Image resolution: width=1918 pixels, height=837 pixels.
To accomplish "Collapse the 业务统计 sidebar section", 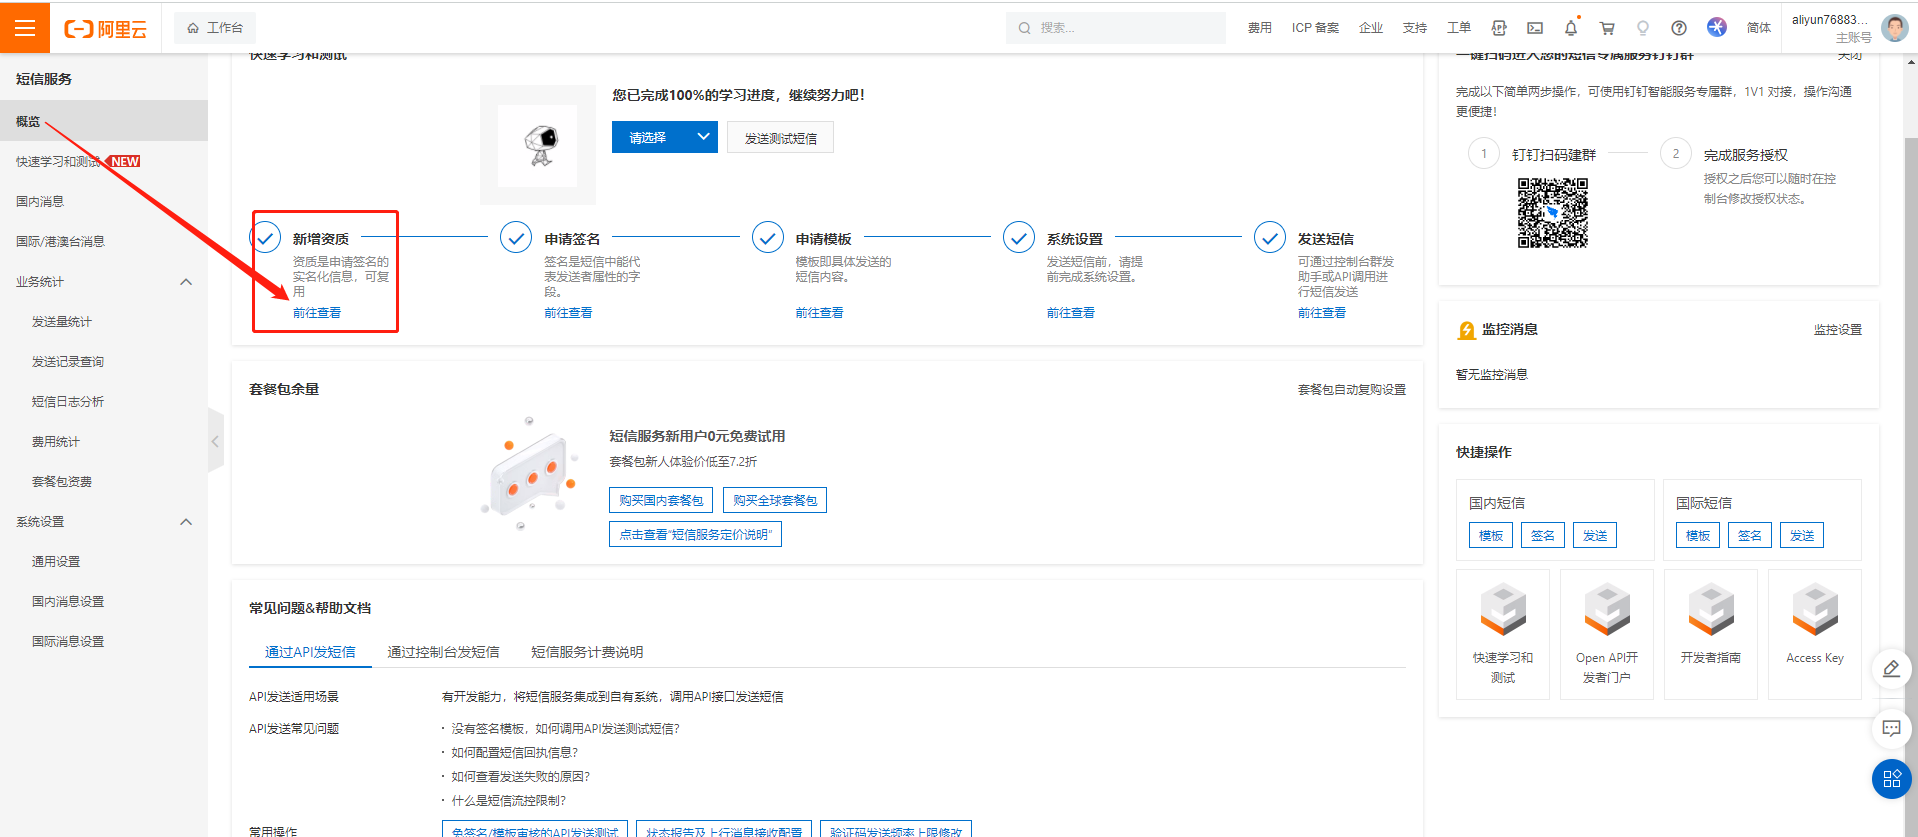I will (186, 282).
